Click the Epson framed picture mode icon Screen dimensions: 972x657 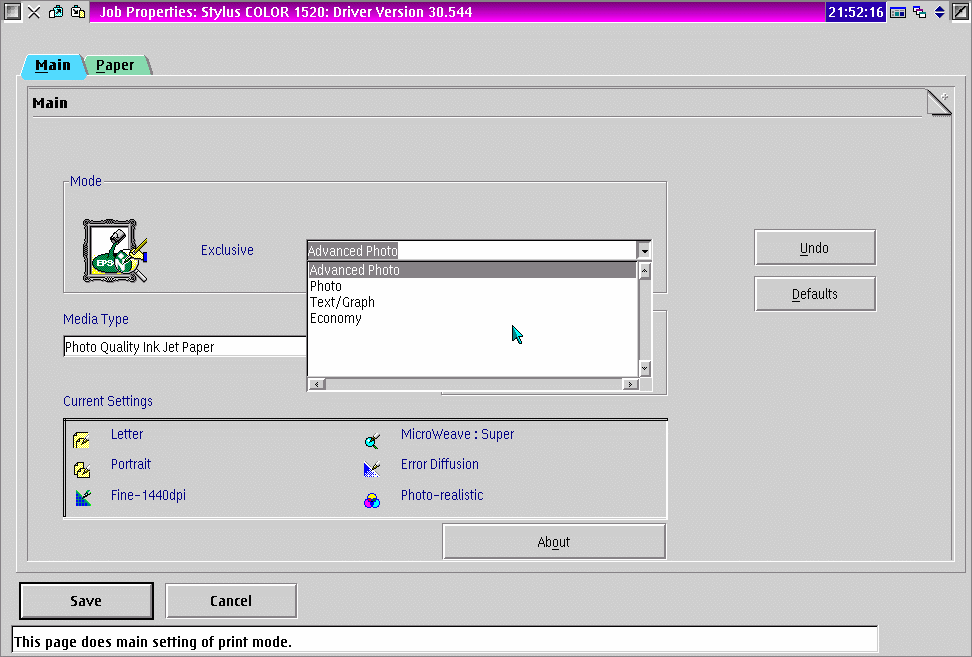[115, 250]
